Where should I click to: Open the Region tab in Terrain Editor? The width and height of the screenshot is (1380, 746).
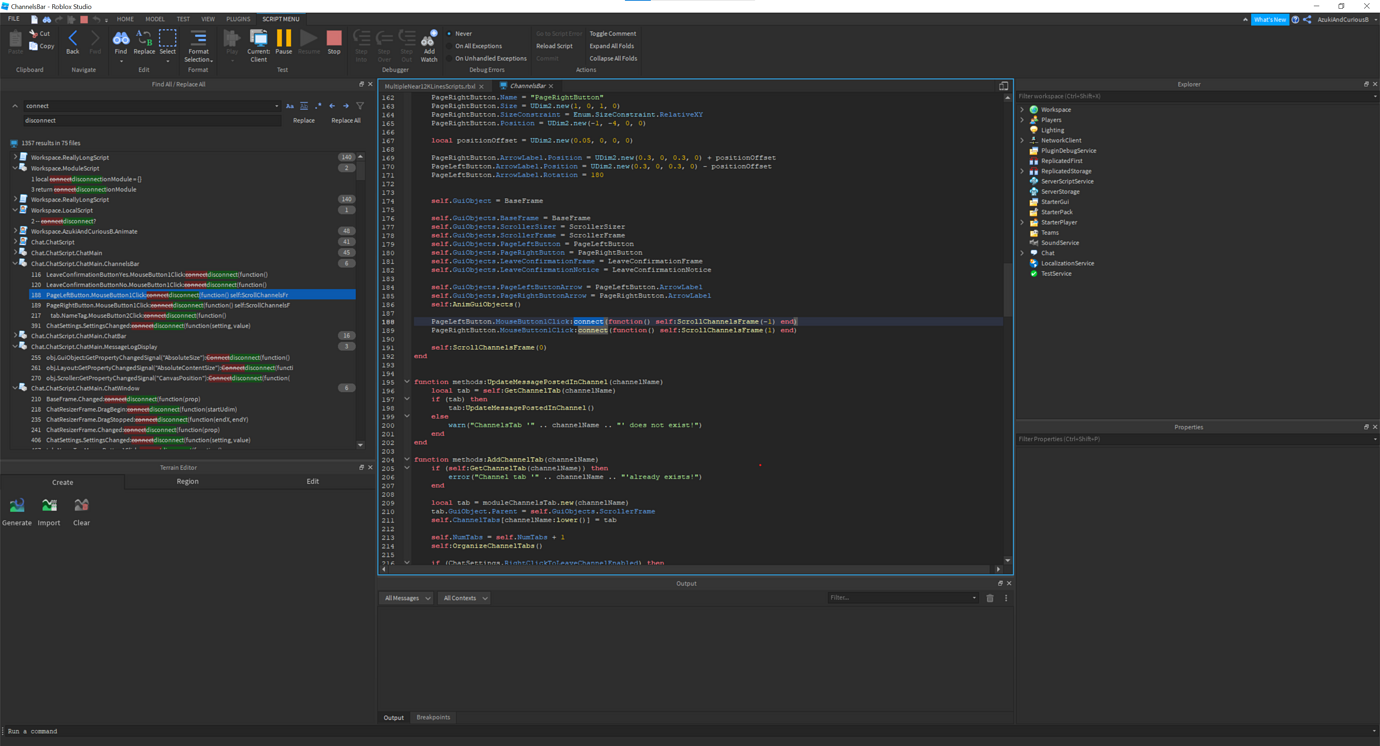point(187,481)
